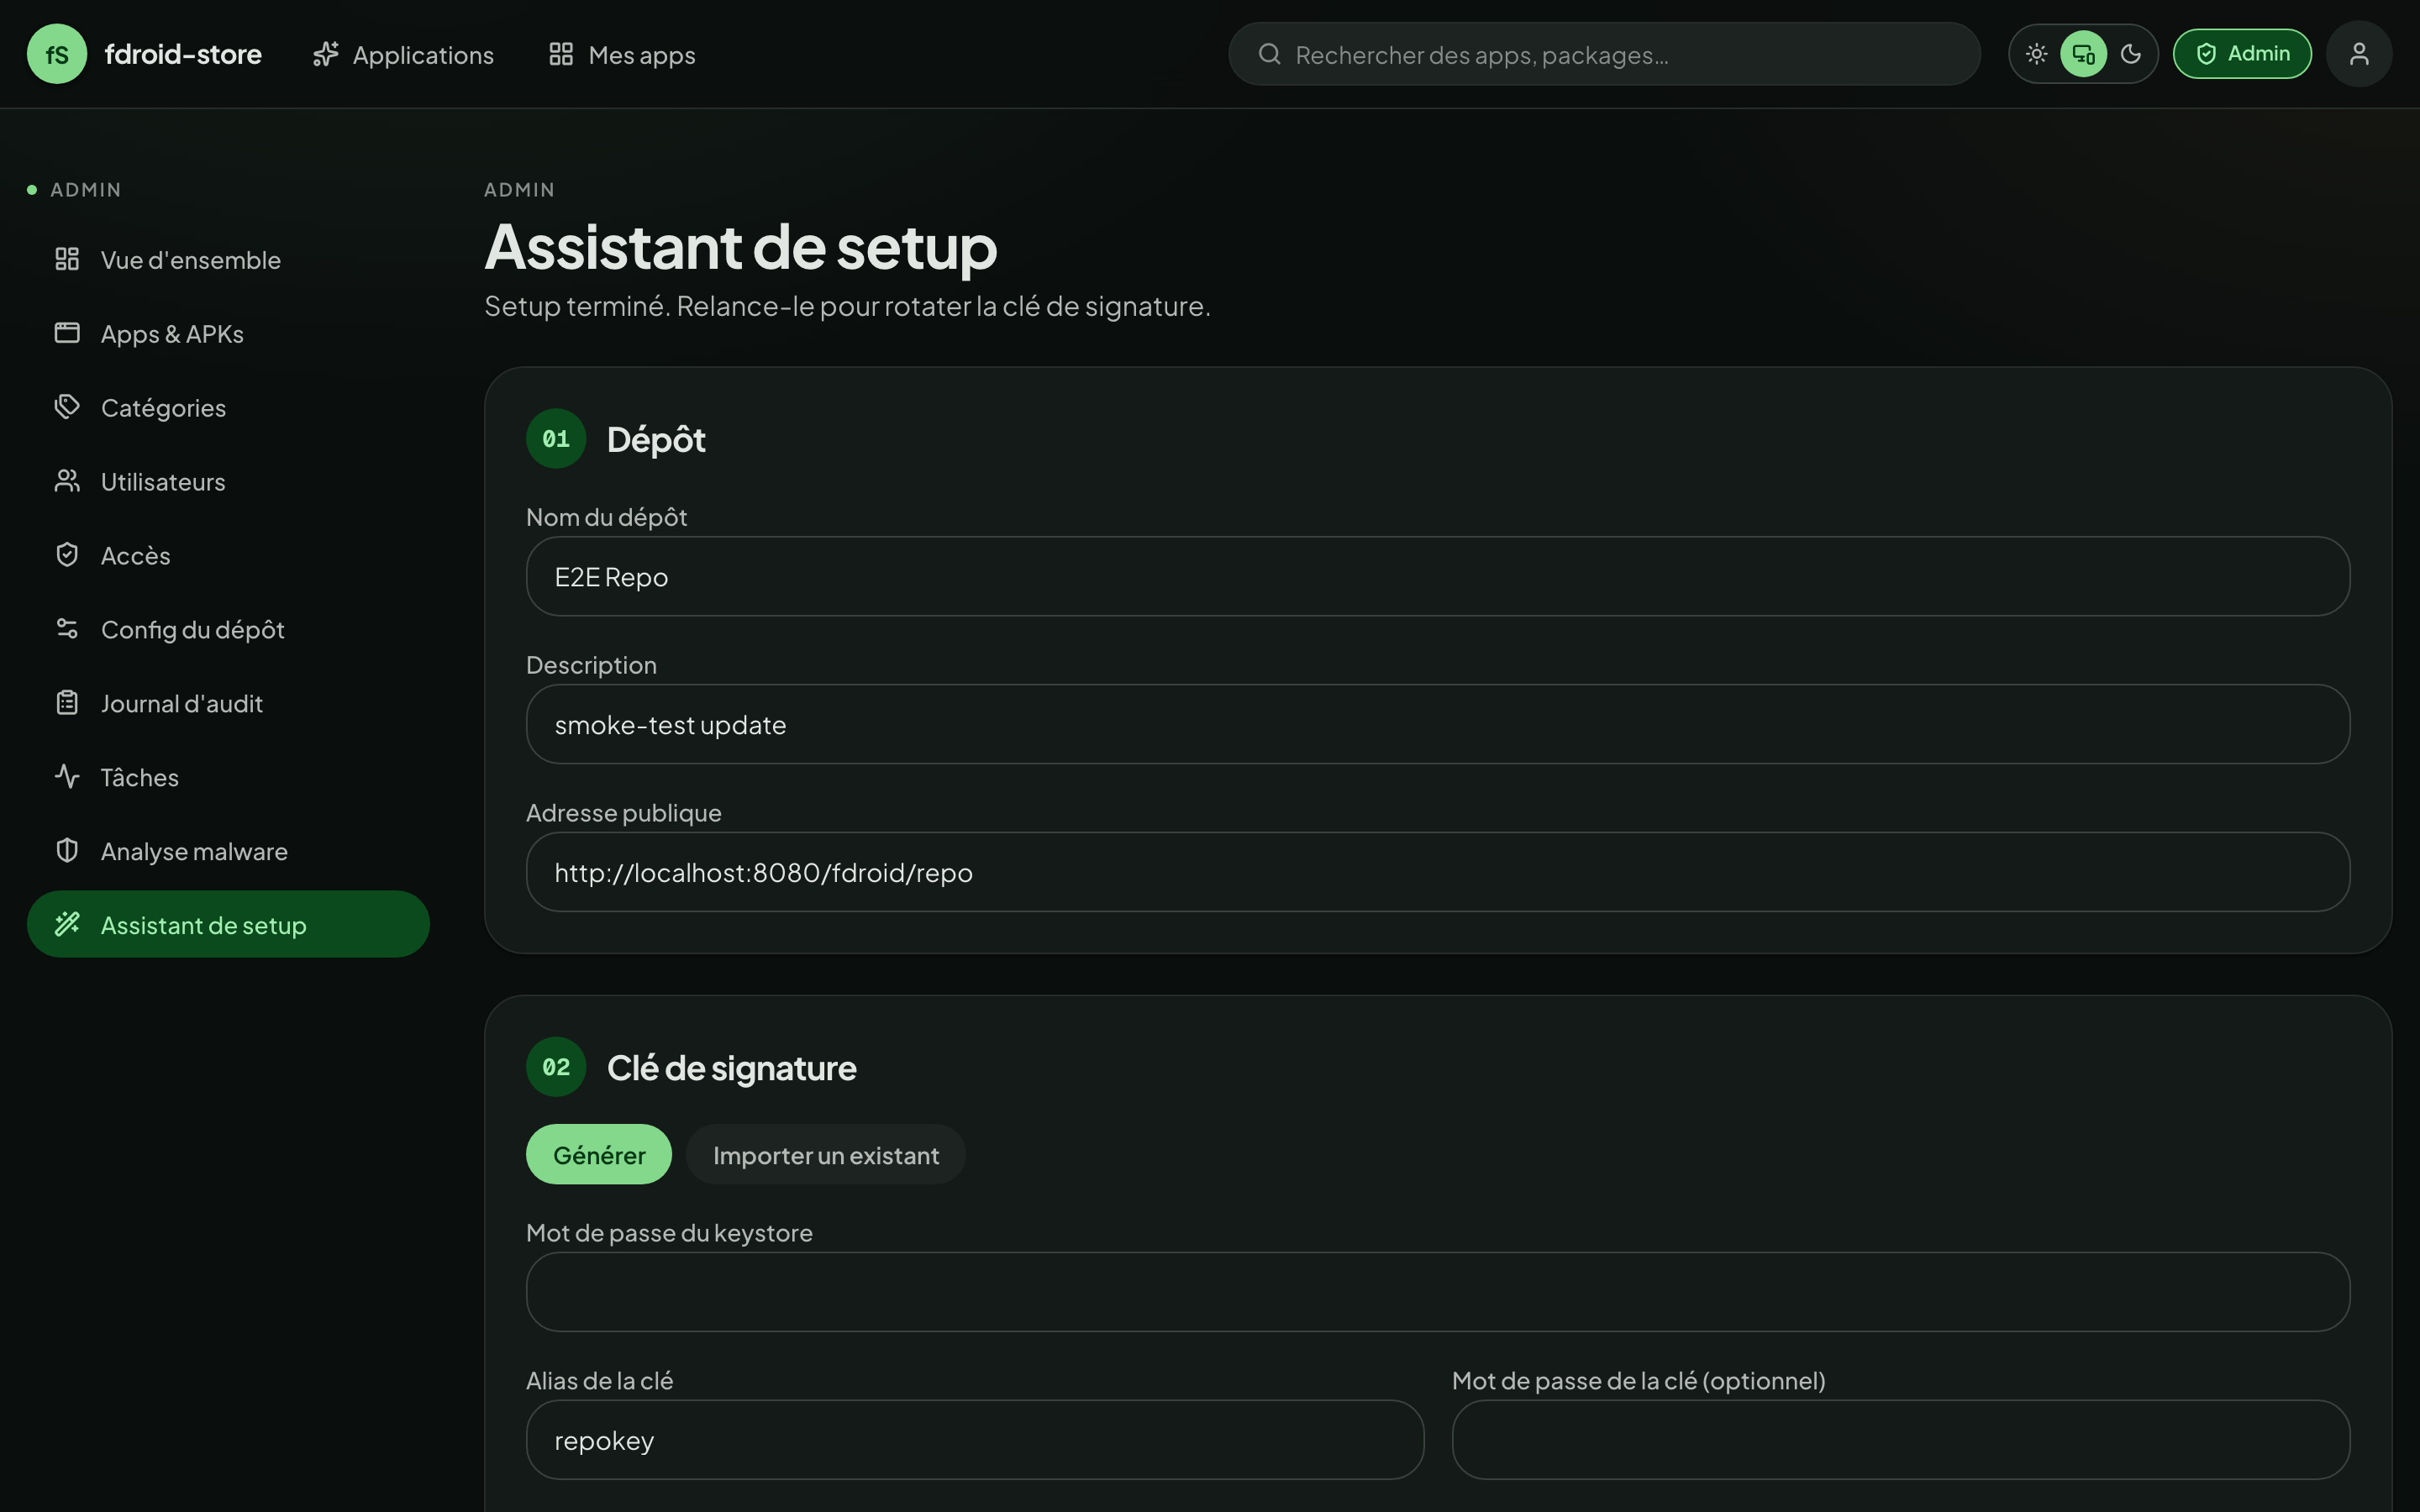Click the 'Setup terminé' subtitle text
This screenshot has height=1512, width=2420.
(x=847, y=306)
